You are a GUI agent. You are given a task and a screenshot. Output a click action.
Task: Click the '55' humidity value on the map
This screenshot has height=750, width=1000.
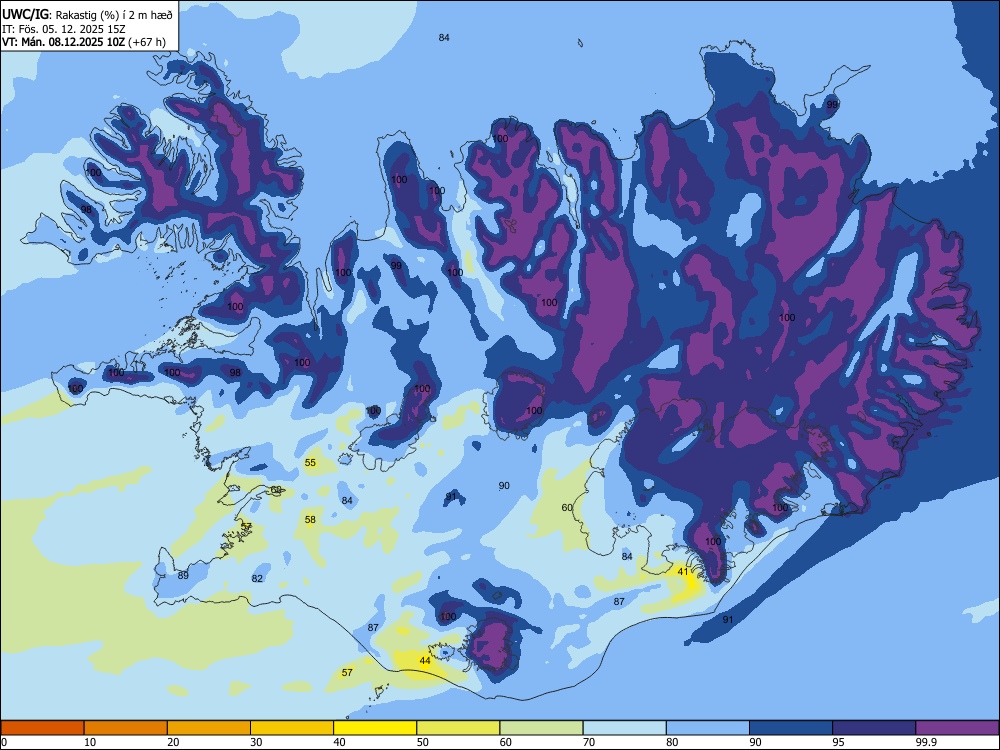tap(310, 463)
